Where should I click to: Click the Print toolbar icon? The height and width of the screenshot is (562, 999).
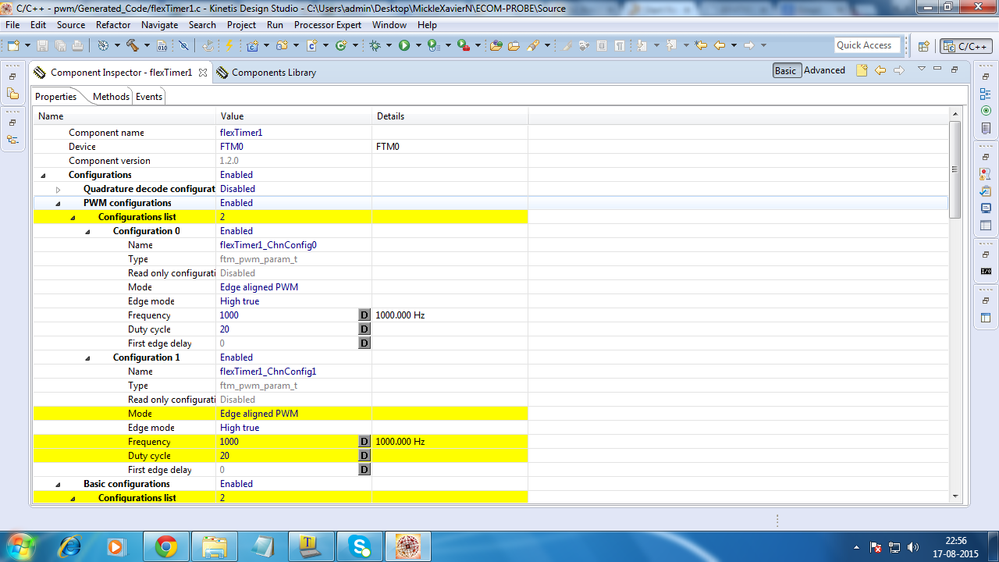[78, 45]
